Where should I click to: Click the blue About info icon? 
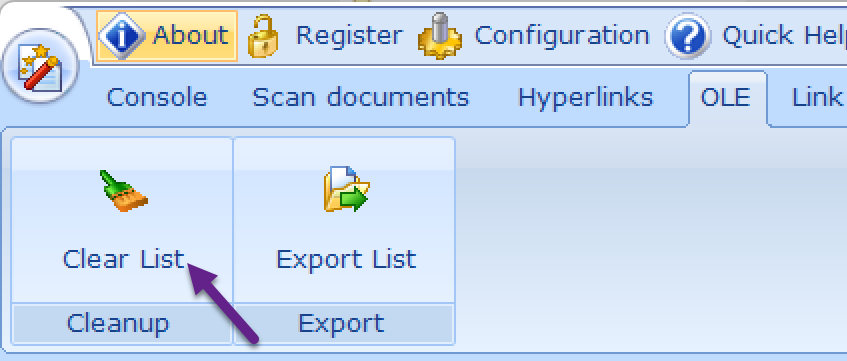(x=122, y=36)
